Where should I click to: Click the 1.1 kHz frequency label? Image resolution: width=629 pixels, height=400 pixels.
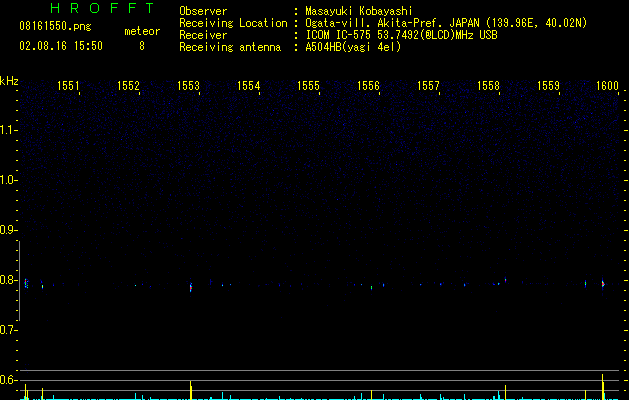[8, 130]
